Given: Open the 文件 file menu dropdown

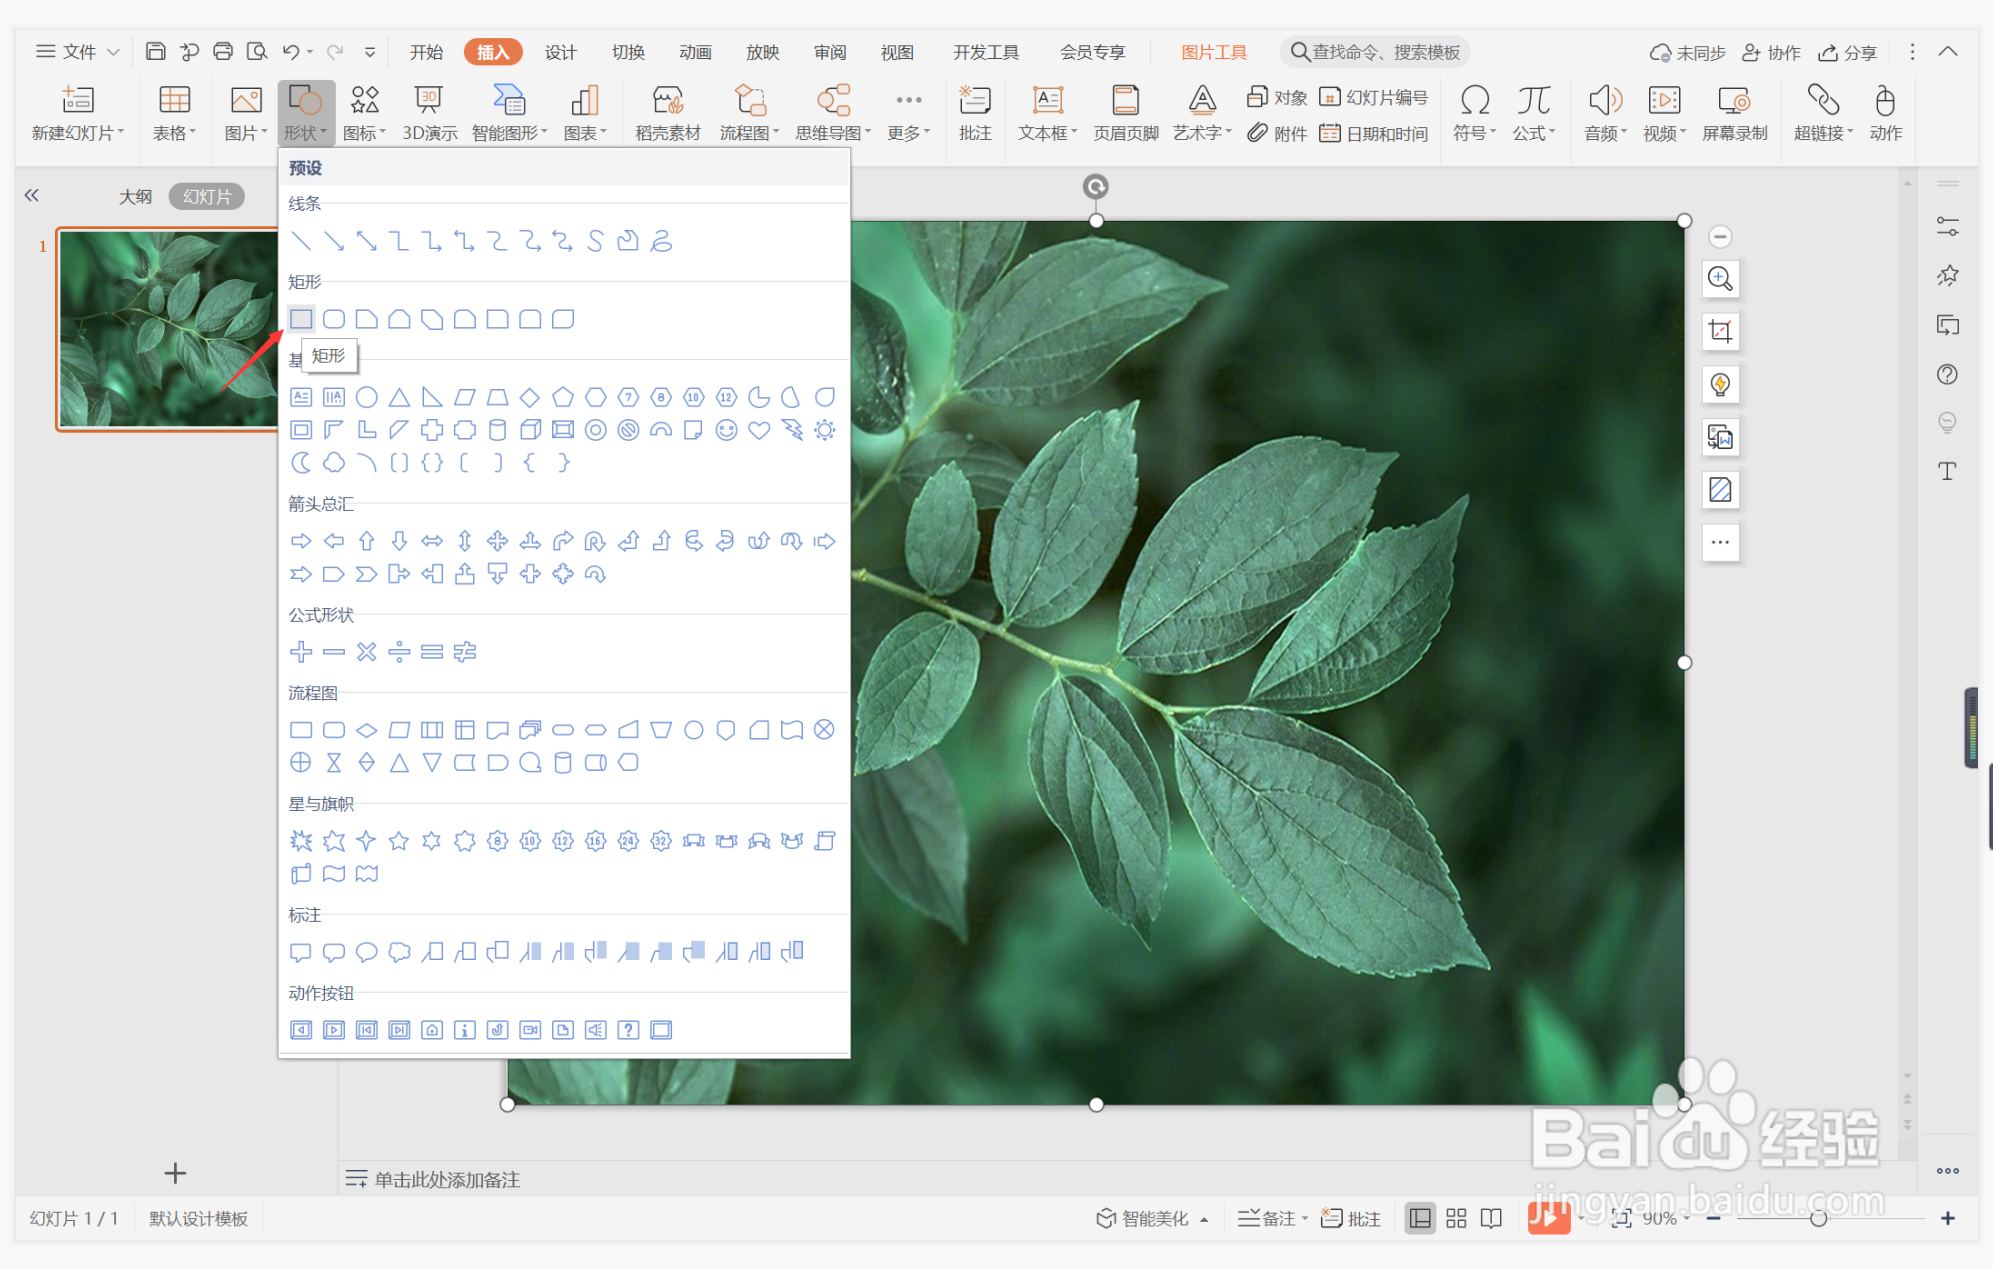Looking at the screenshot, I should (x=78, y=51).
